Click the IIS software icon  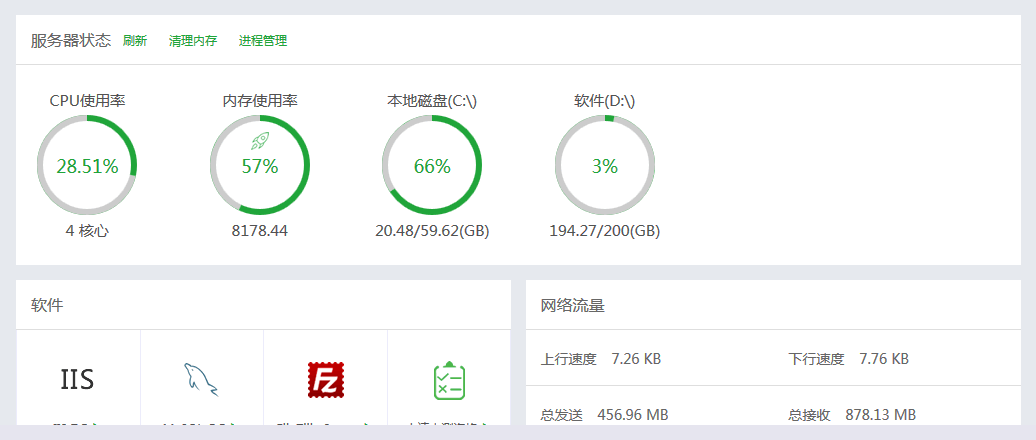tap(77, 380)
